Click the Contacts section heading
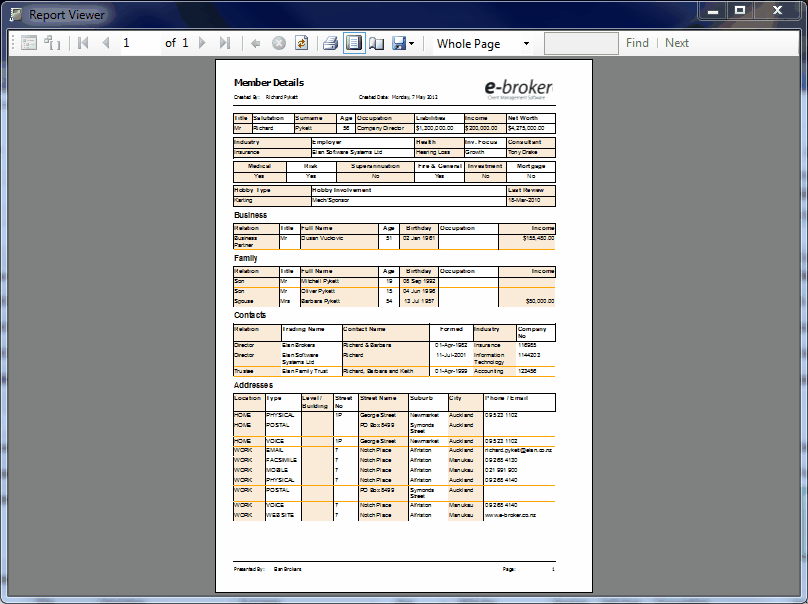Screen dimensions: 808x604 [250, 315]
